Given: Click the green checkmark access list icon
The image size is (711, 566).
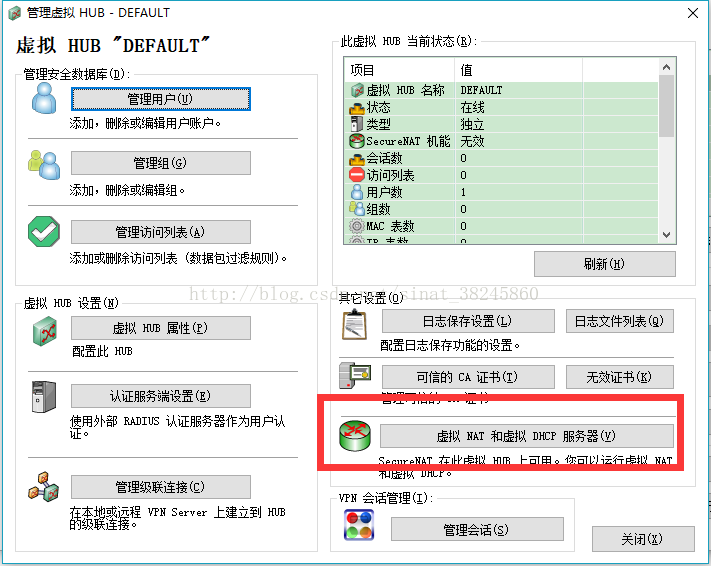Looking at the screenshot, I should 45,231.
